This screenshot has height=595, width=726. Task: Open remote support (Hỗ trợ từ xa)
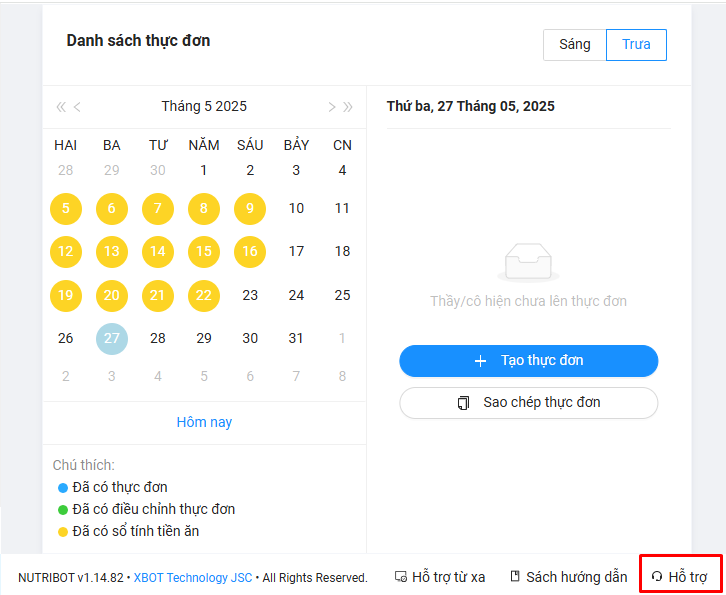(x=440, y=577)
